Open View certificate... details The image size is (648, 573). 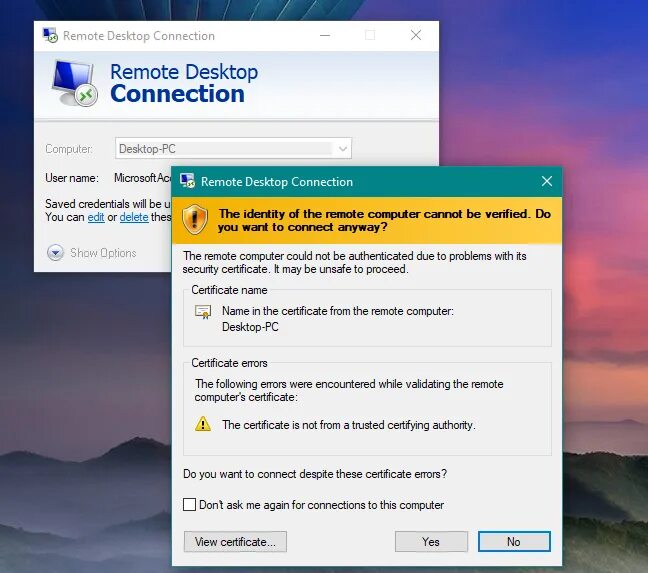[235, 542]
